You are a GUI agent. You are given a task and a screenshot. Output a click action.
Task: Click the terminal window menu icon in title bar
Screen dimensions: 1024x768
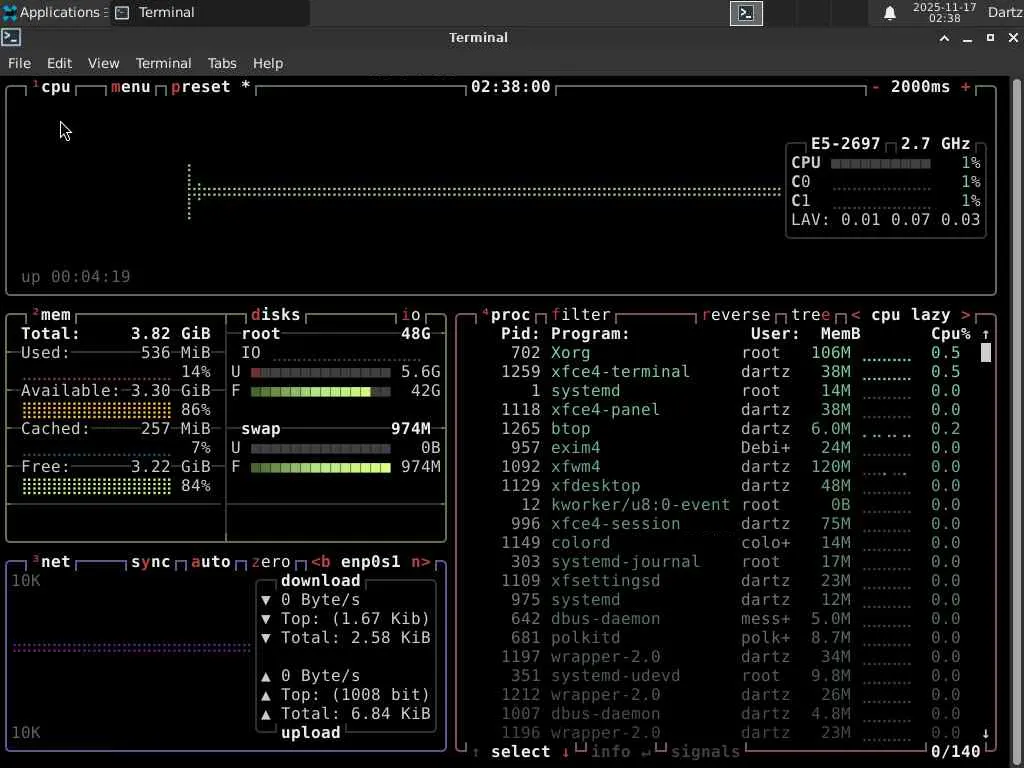pyautogui.click(x=11, y=37)
